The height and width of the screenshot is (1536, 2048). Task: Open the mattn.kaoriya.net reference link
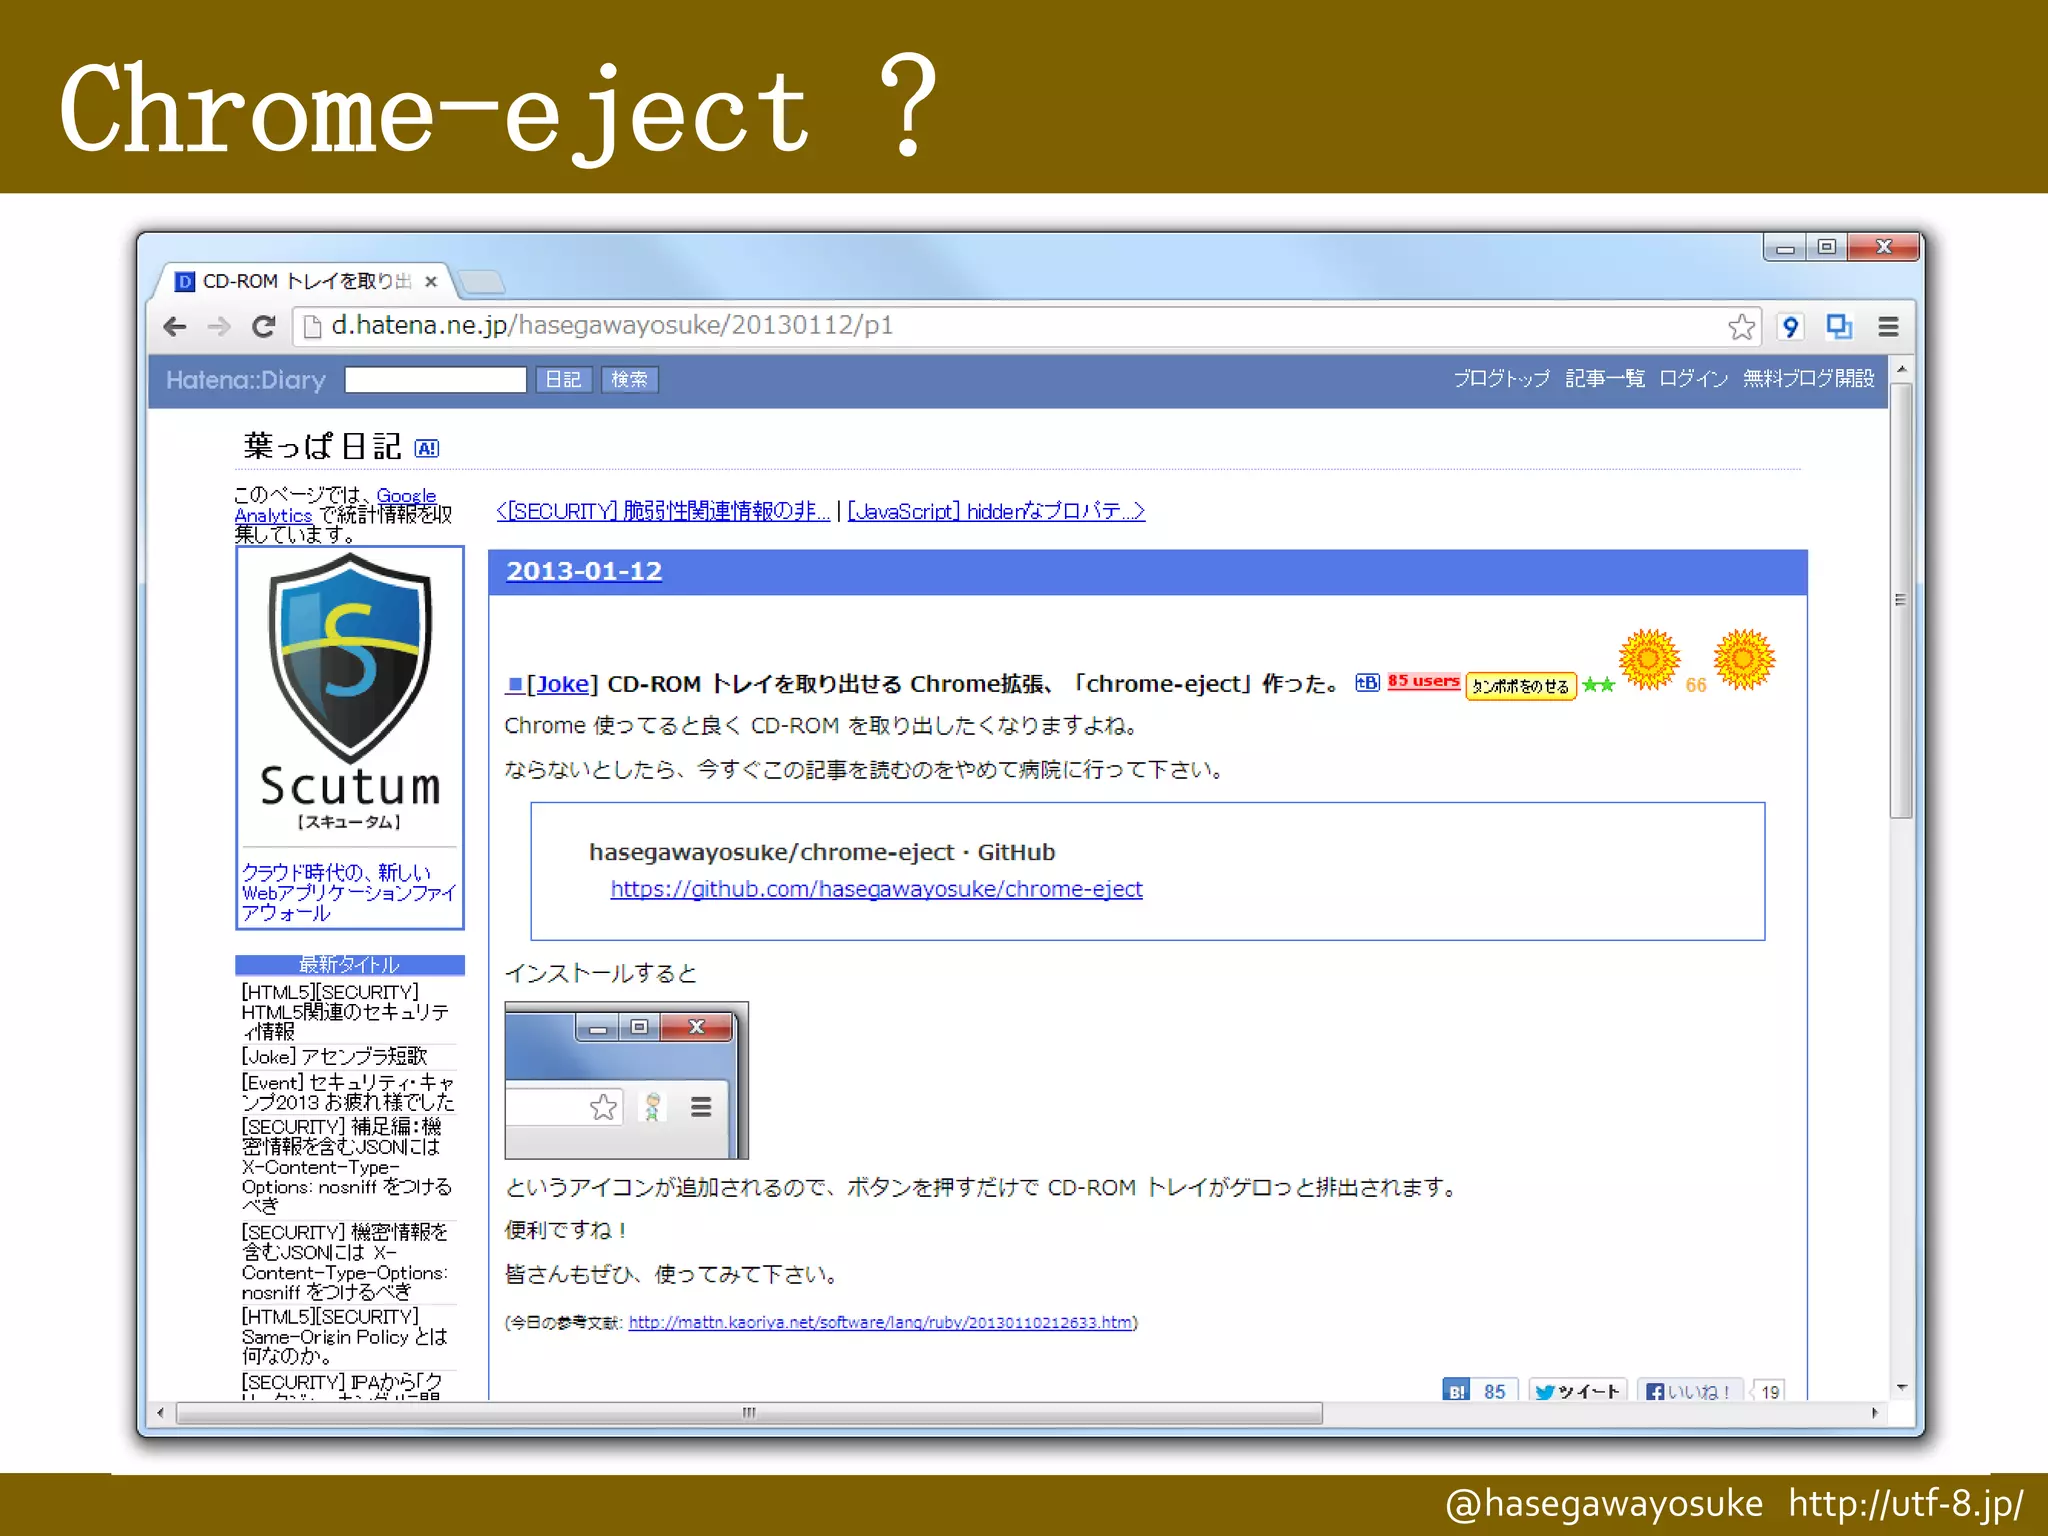[x=880, y=1322]
